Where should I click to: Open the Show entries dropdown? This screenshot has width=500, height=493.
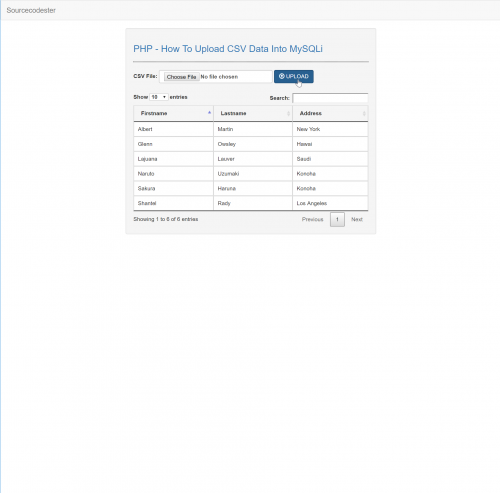pyautogui.click(x=159, y=97)
